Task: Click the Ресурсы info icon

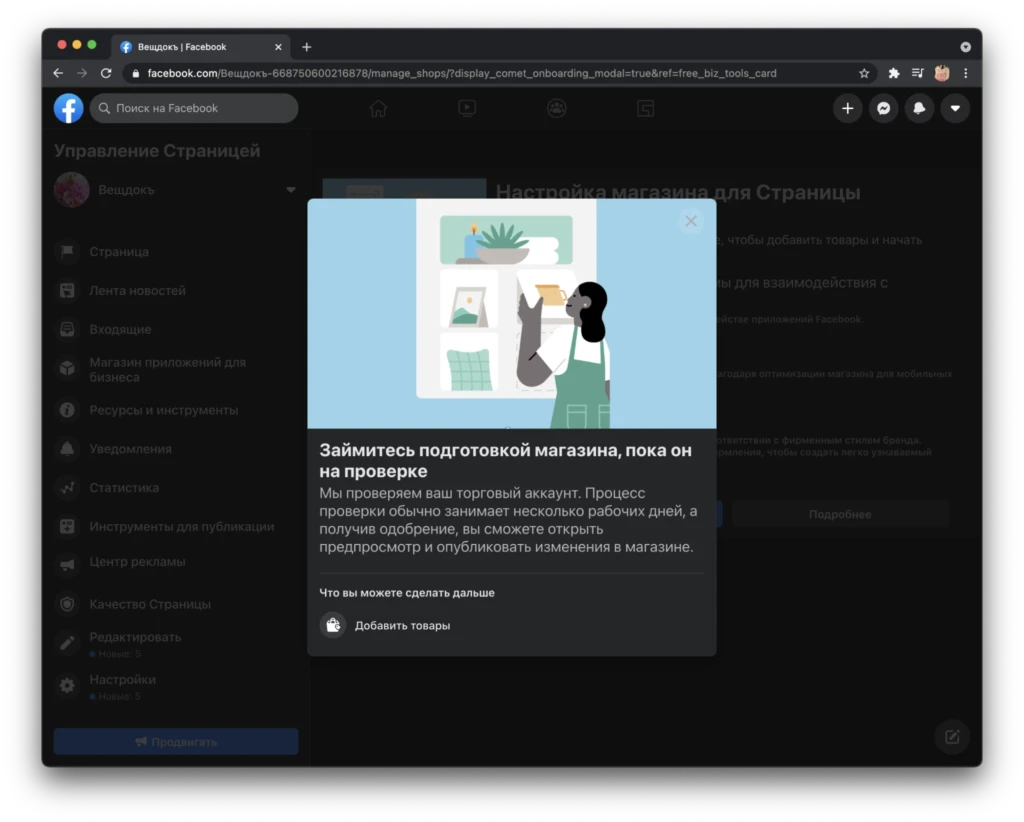Action: (x=67, y=410)
